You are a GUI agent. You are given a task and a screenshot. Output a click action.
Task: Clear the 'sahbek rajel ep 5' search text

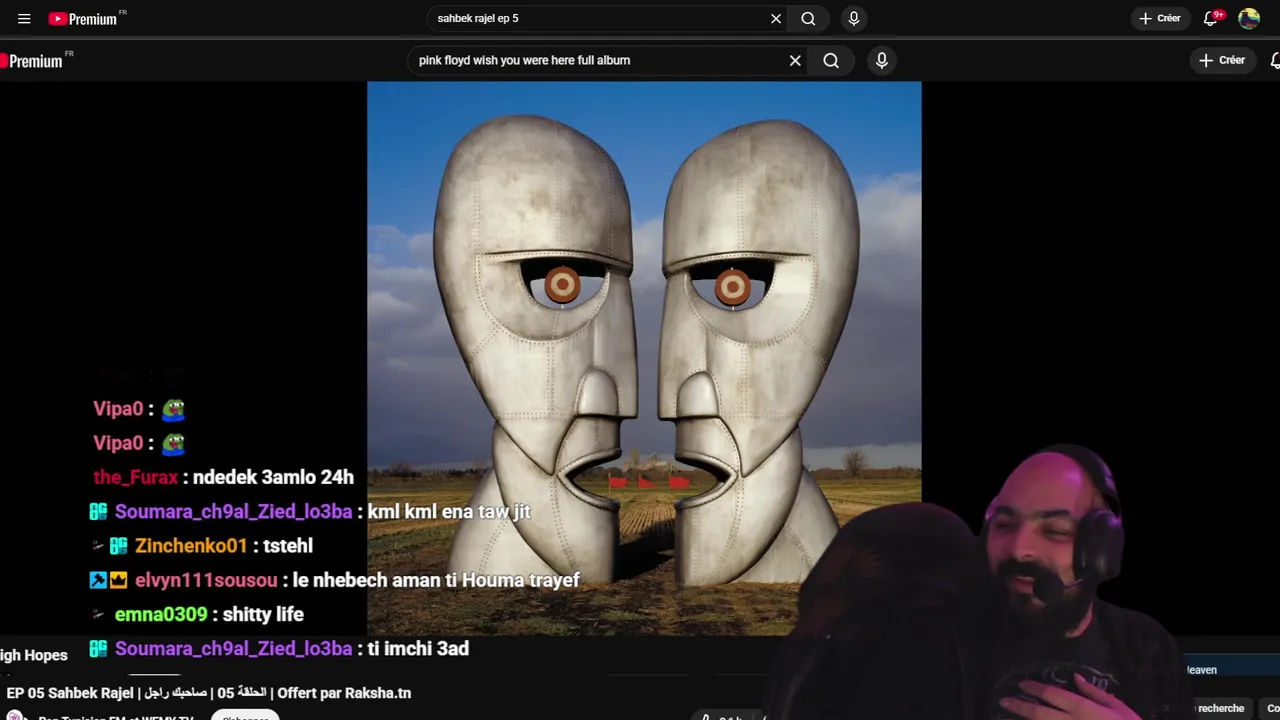(776, 18)
